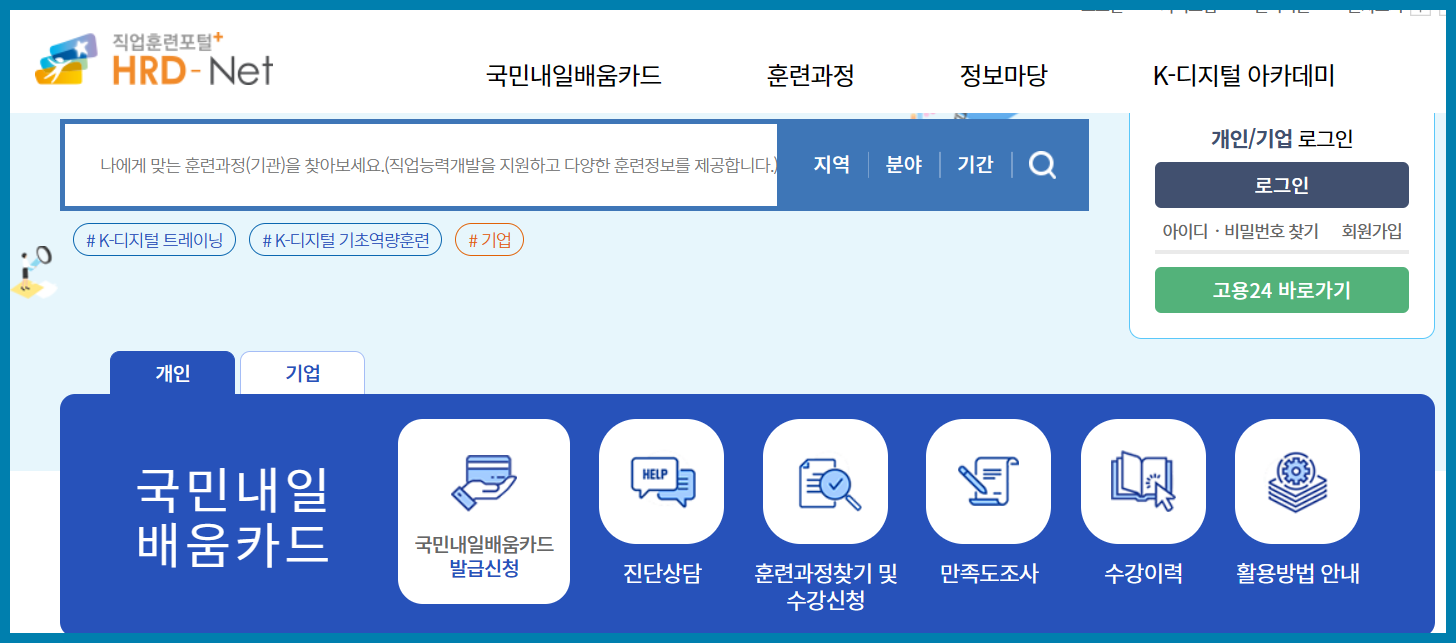Open the 정보마당 top menu
Screen dimensions: 1456x643
click(1003, 76)
